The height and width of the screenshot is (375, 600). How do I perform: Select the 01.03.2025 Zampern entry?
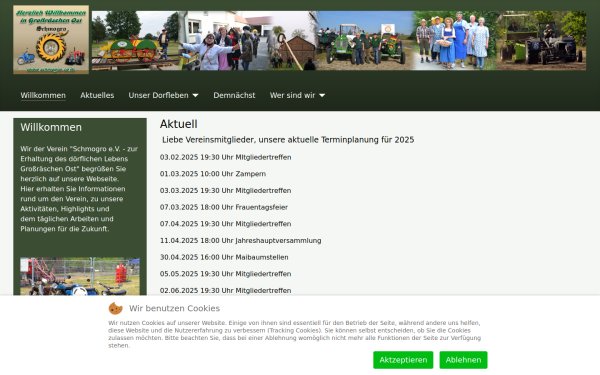point(213,174)
